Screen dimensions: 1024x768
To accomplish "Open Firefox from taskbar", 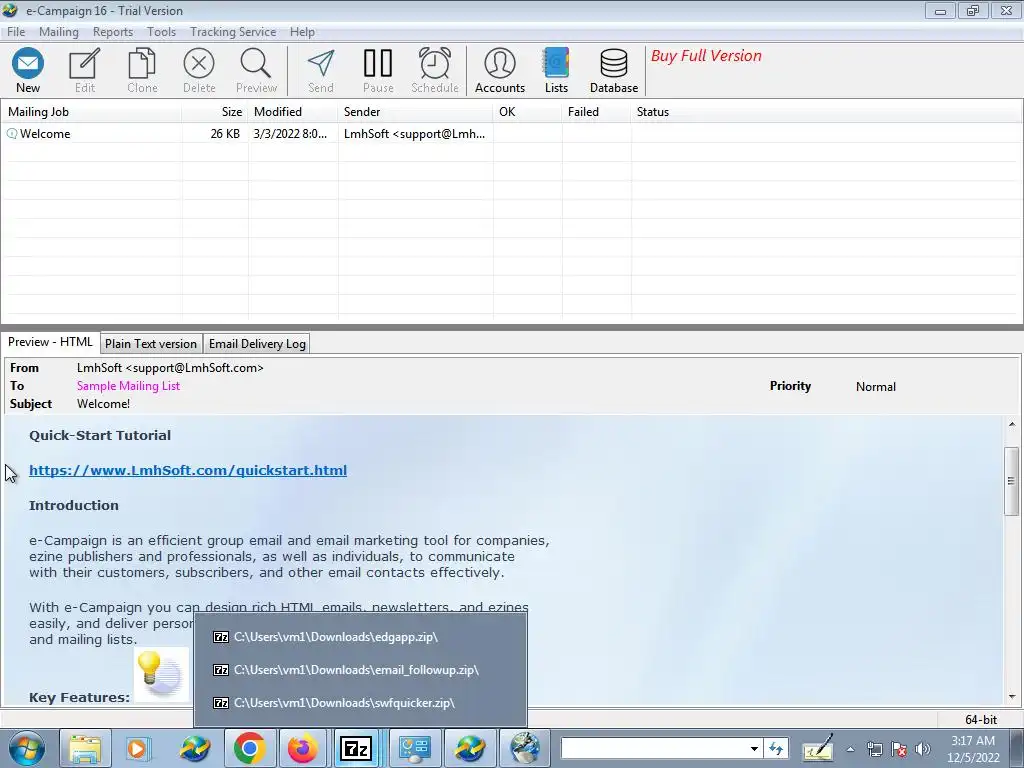I will [302, 748].
